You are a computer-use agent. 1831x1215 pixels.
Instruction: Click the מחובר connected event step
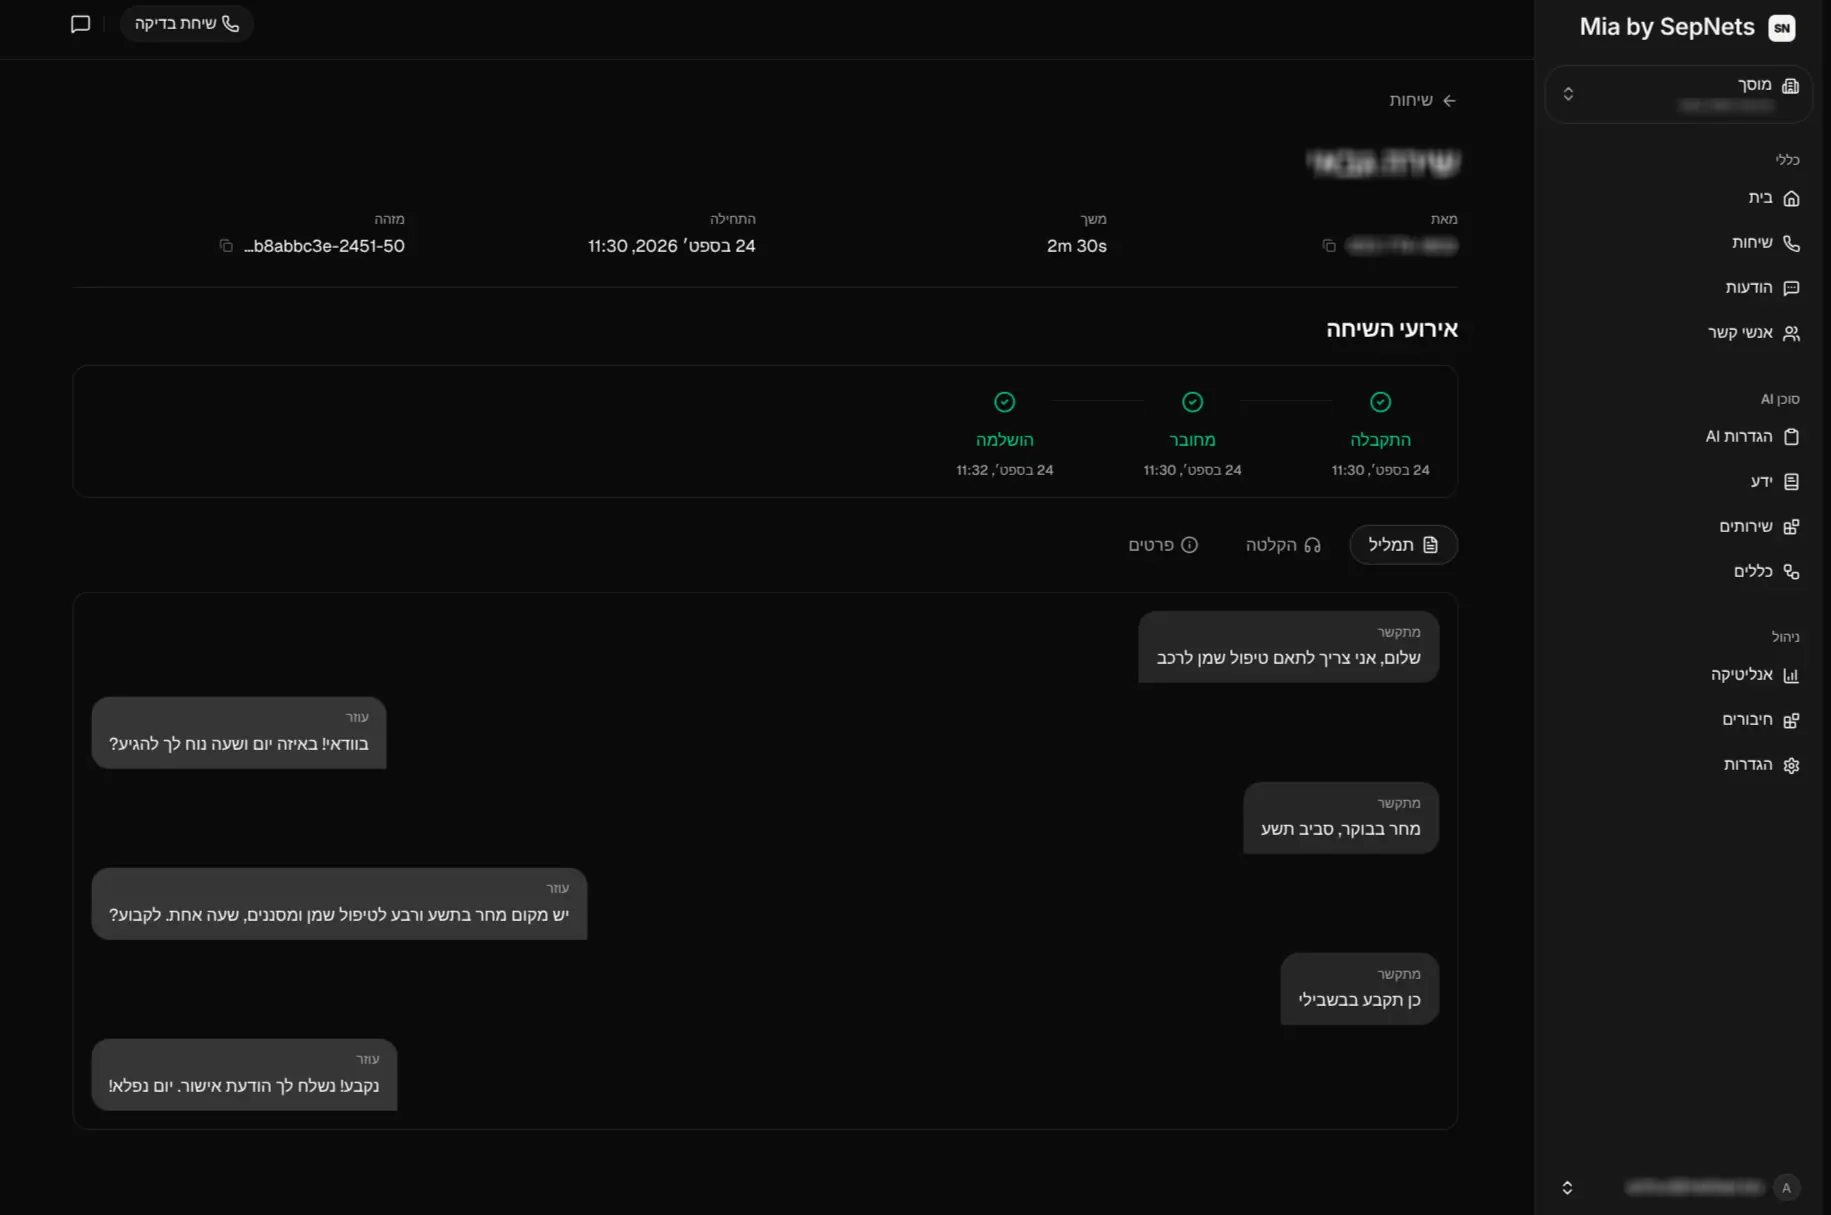click(1192, 434)
